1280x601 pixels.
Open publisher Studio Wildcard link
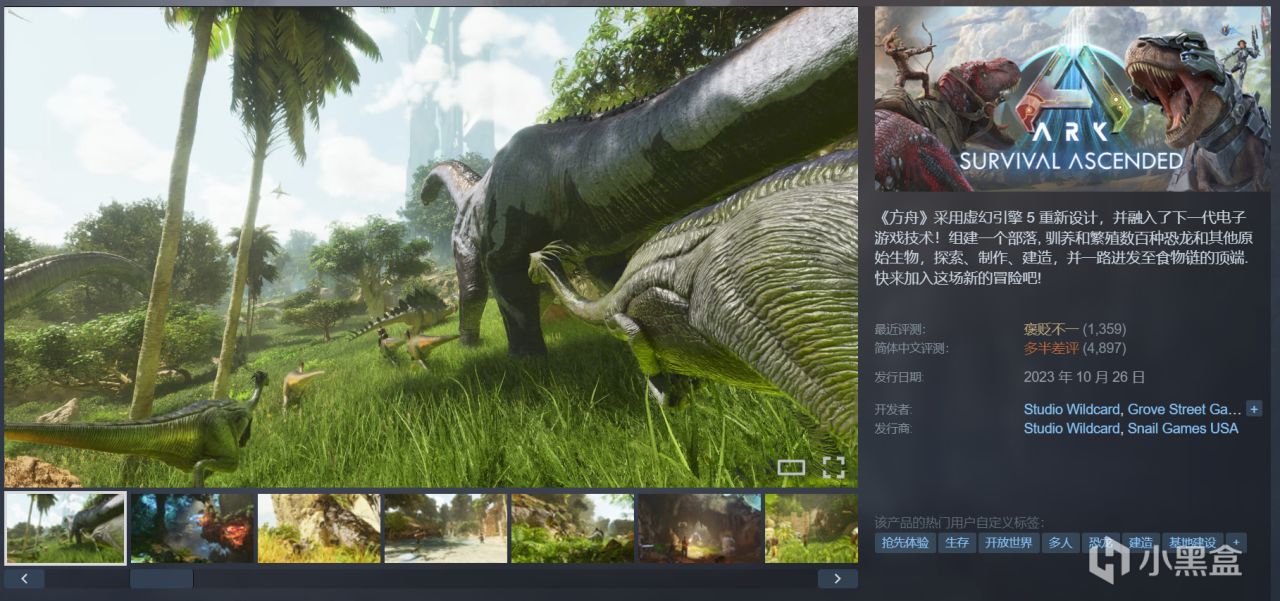(x=1072, y=428)
